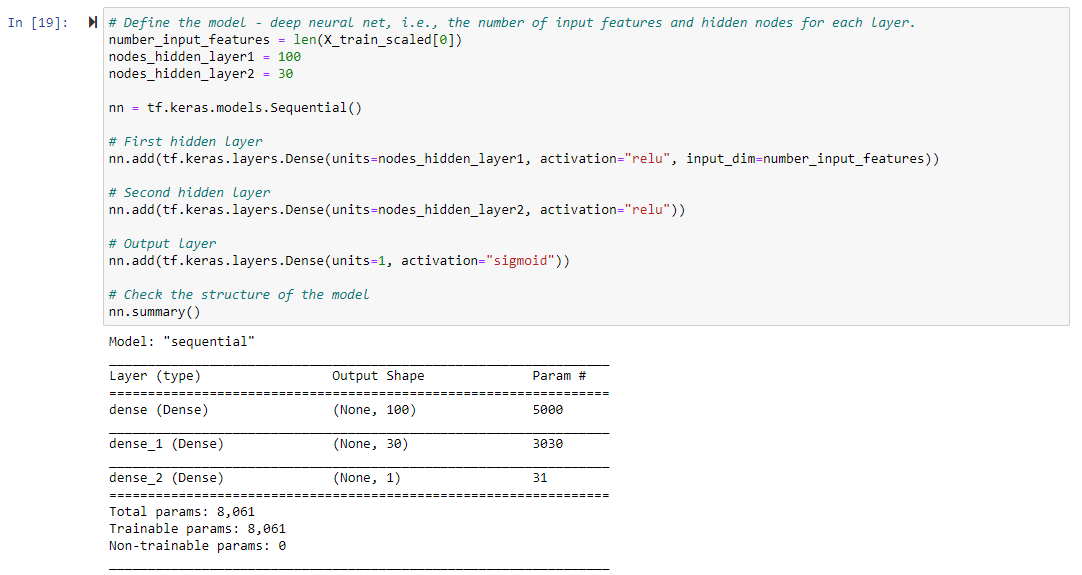Click the value 100 for nodes_hidden_layer1

[289, 57]
